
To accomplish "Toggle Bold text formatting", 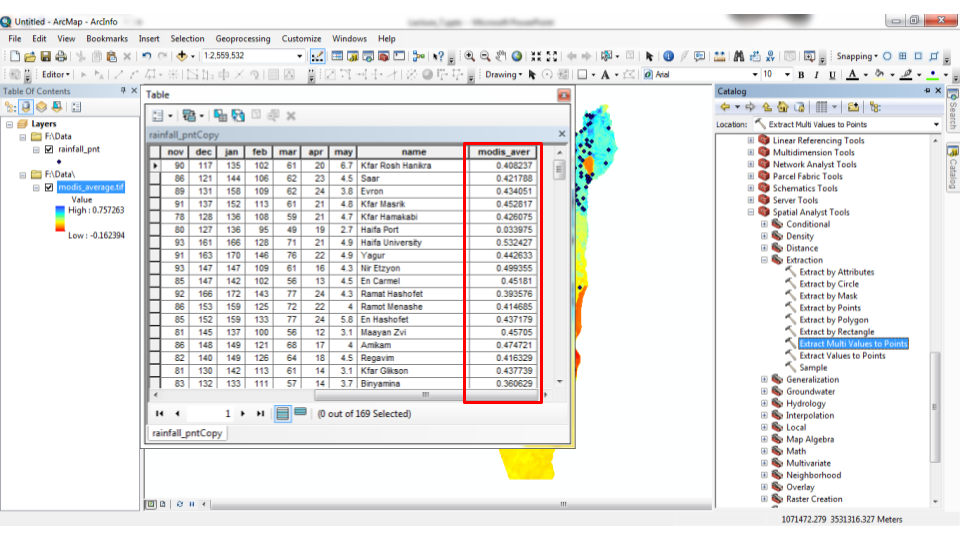I will coord(801,75).
